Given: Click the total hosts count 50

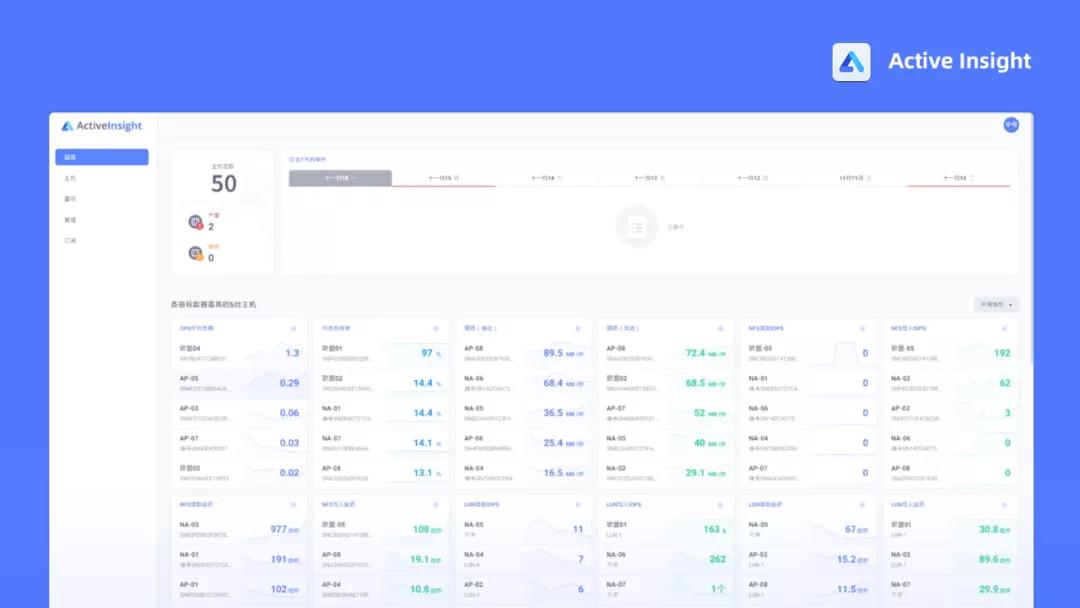Looking at the screenshot, I should click(224, 184).
